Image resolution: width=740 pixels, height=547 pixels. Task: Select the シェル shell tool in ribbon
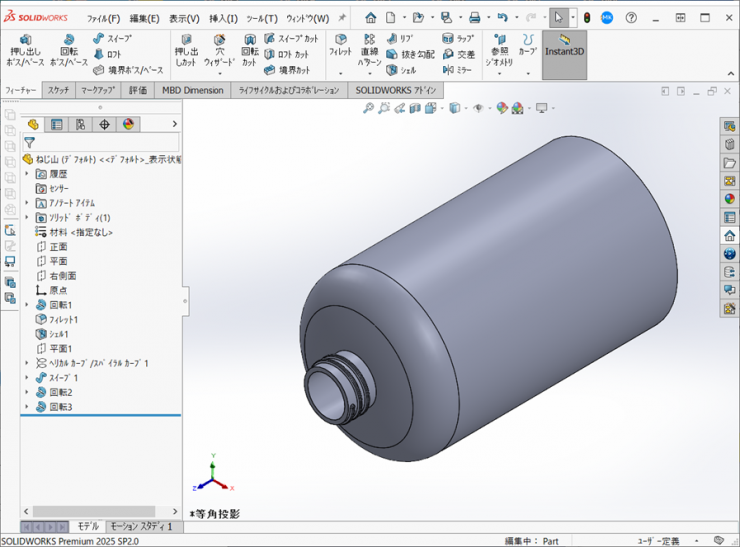401,71
